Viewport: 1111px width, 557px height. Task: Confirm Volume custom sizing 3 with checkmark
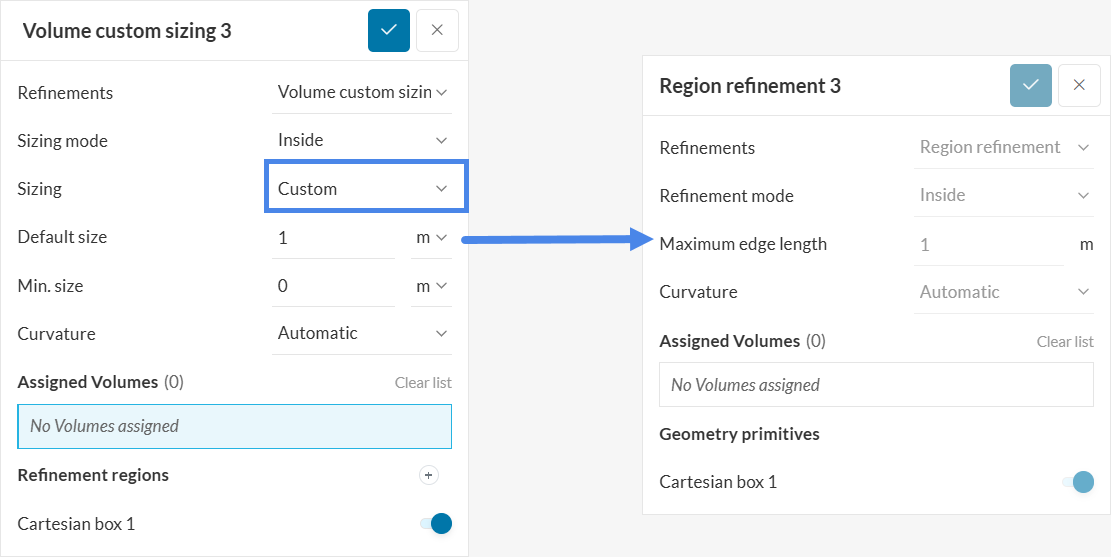tap(389, 30)
